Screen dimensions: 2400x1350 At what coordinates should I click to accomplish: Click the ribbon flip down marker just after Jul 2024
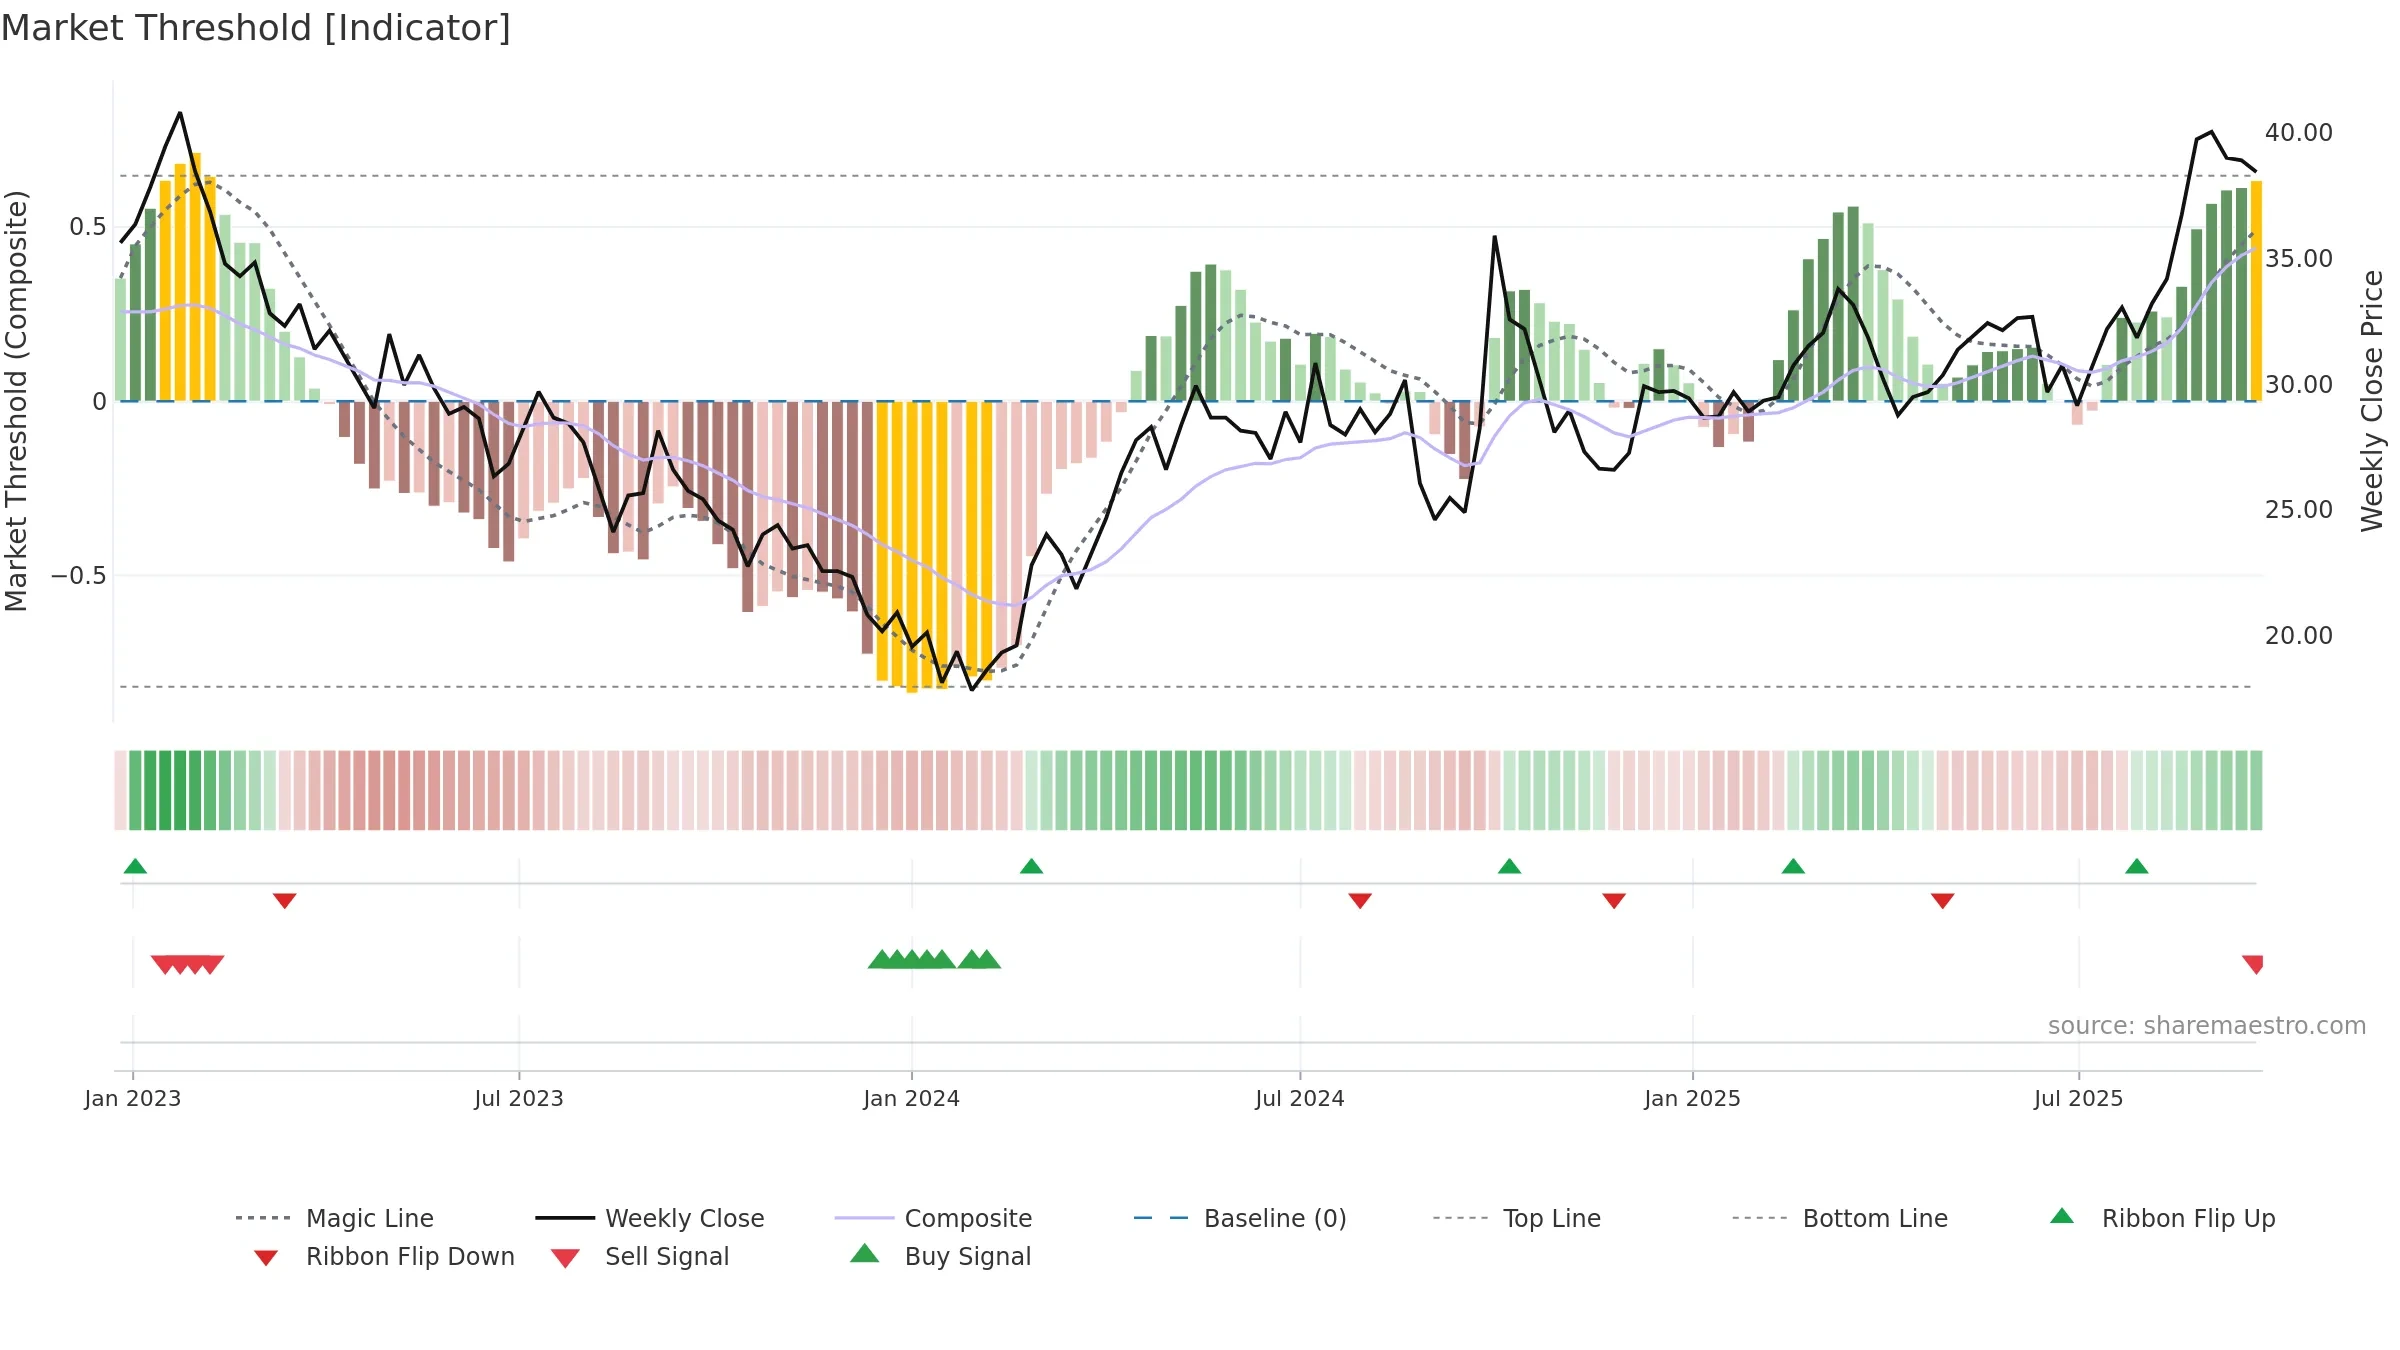(x=1360, y=901)
